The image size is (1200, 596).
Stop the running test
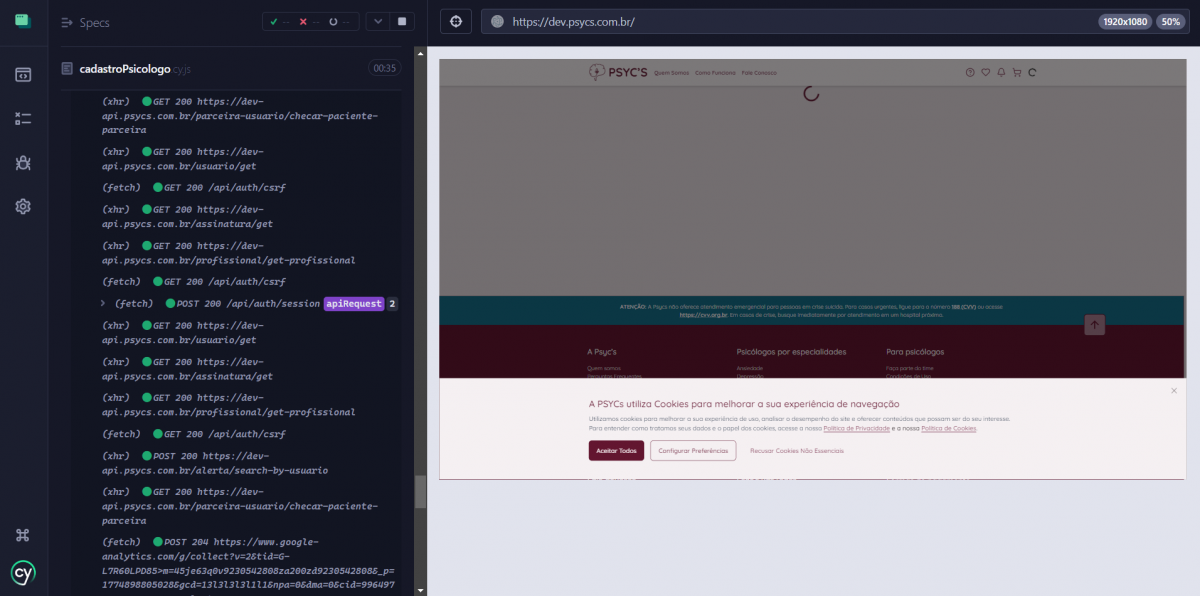coord(402,21)
